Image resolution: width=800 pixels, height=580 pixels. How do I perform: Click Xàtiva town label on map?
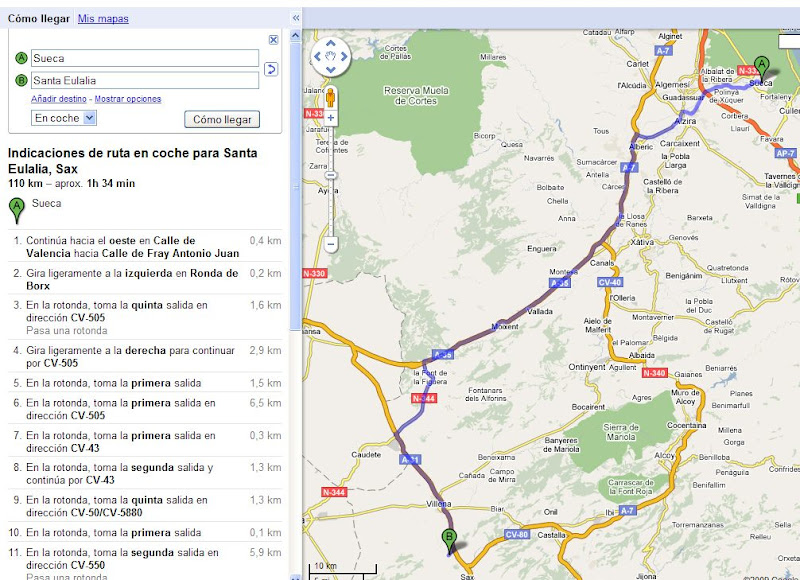click(x=642, y=242)
